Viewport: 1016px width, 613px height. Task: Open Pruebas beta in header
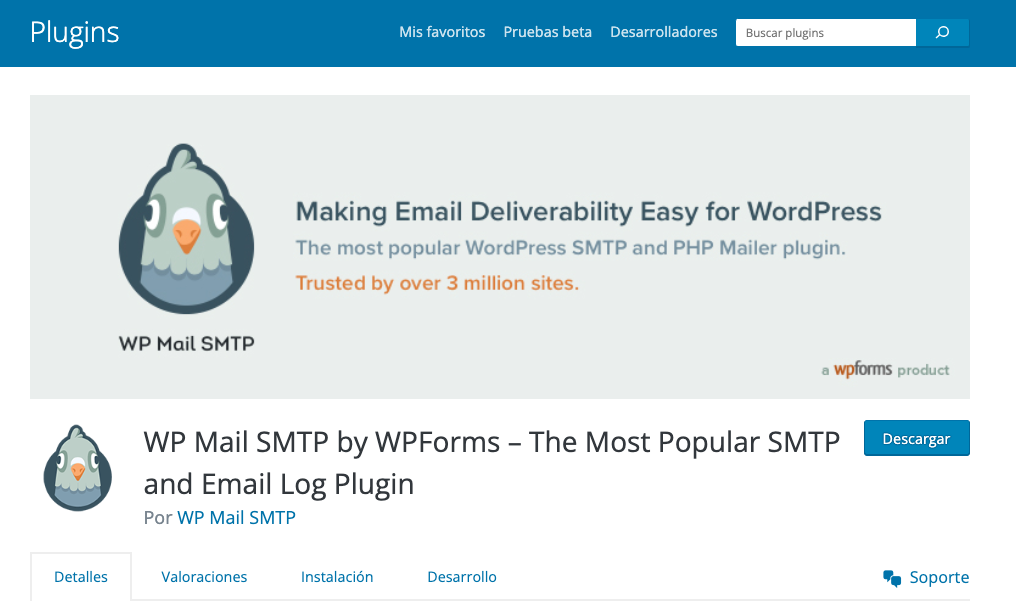pos(548,32)
